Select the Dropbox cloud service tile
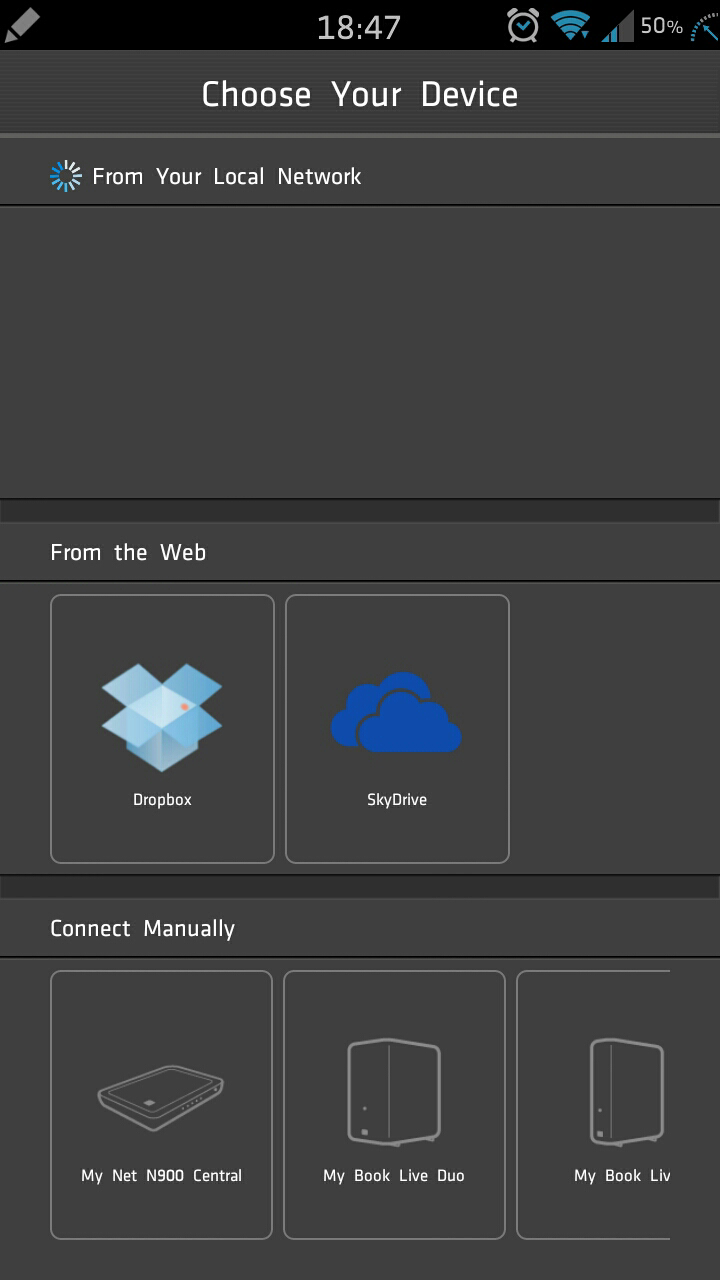 [x=162, y=729]
